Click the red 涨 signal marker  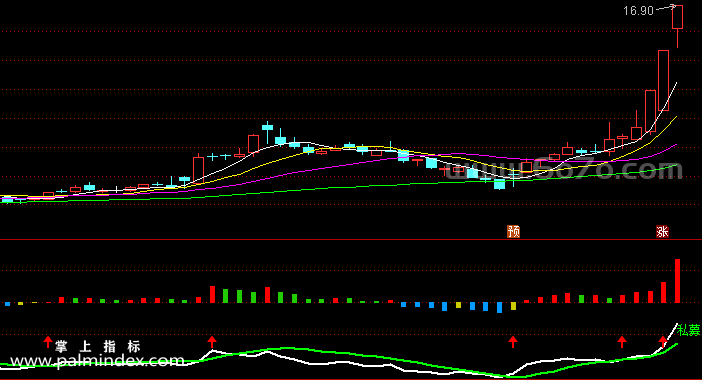662,231
